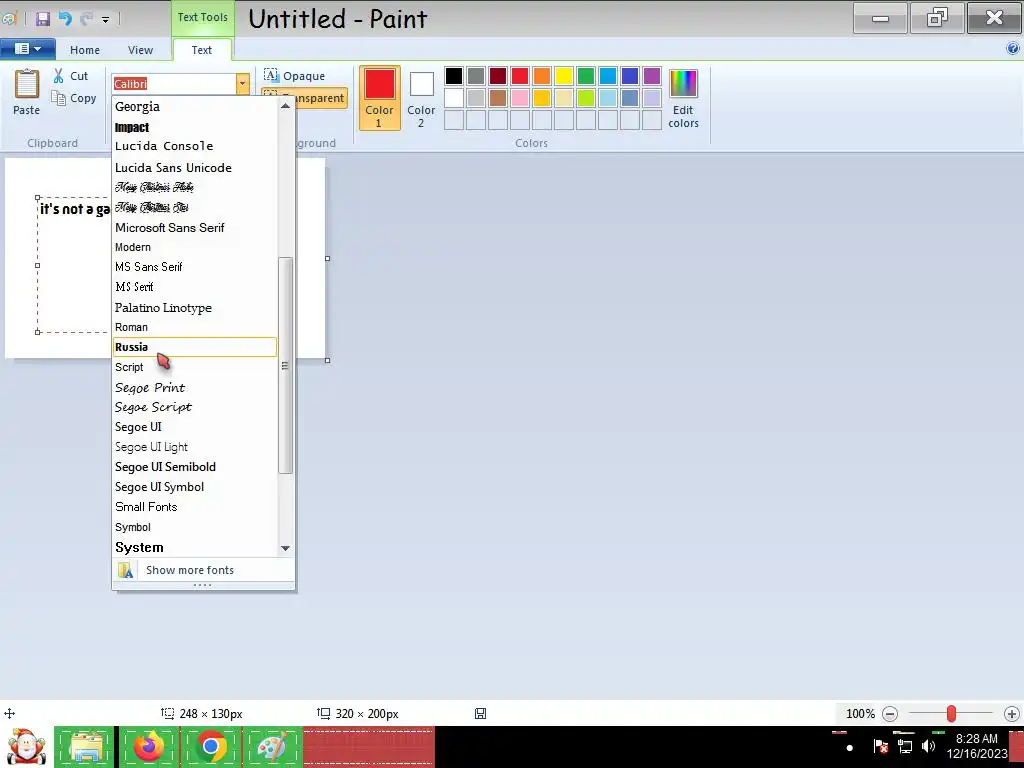Choose the MS Sans Serif font
This screenshot has width=1024, height=768.
[x=195, y=267]
